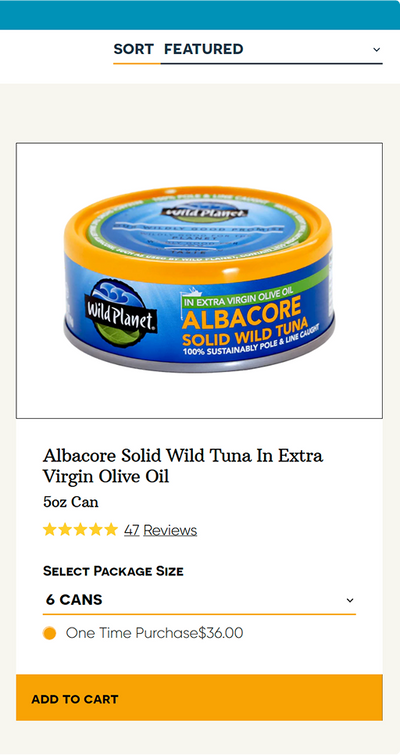Open the 6 Cans package size dropdown
Viewport: 400px width, 755px height.
pyautogui.click(x=199, y=600)
